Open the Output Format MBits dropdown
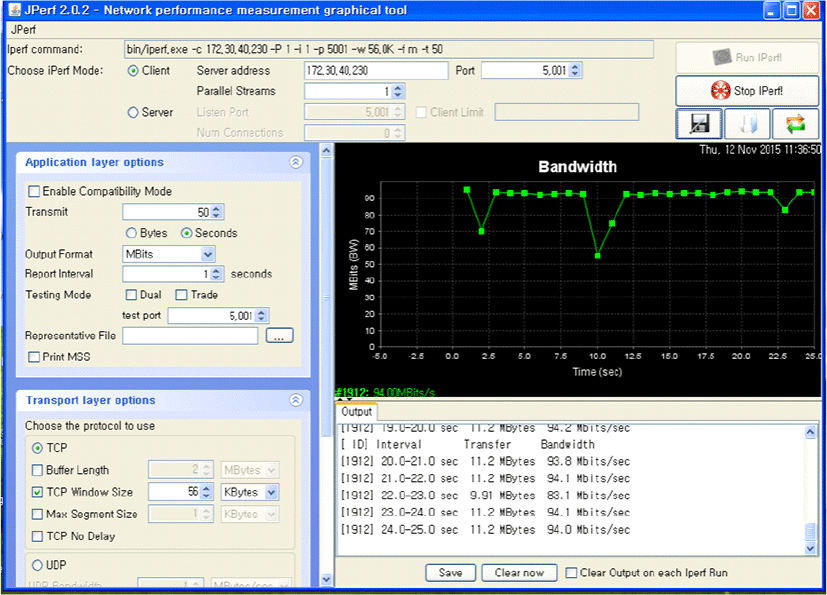 [x=208, y=254]
